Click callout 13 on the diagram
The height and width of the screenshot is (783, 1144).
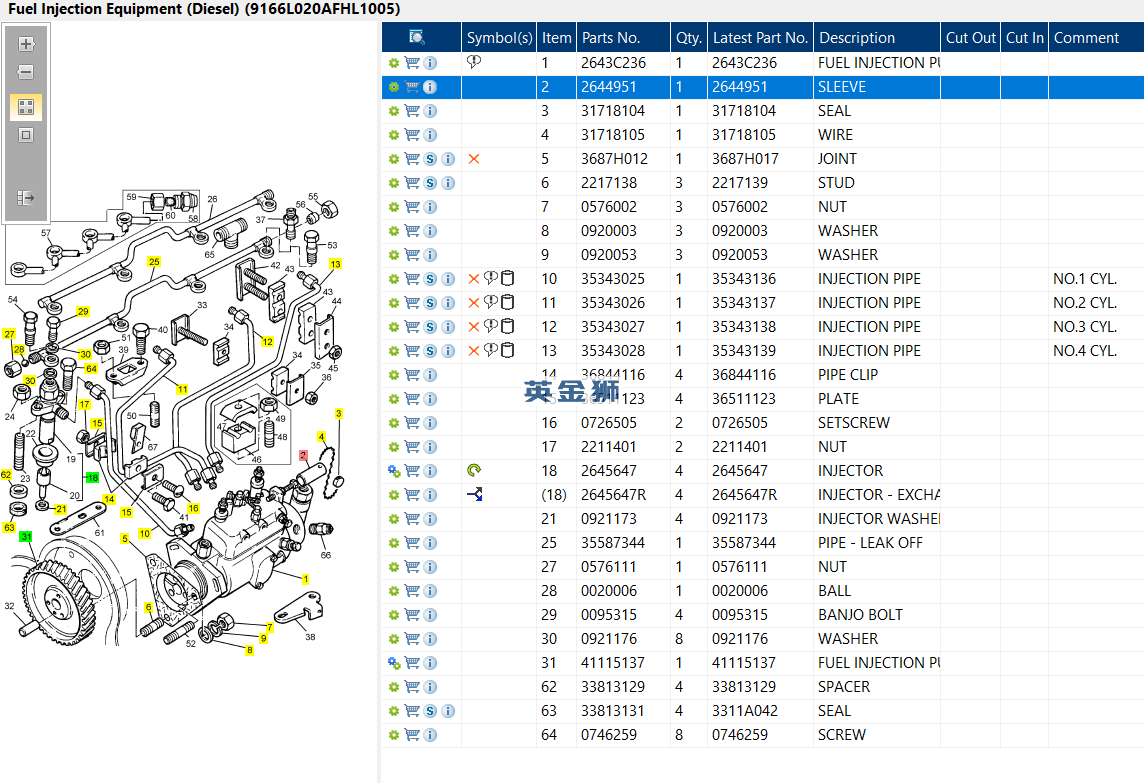(x=335, y=264)
